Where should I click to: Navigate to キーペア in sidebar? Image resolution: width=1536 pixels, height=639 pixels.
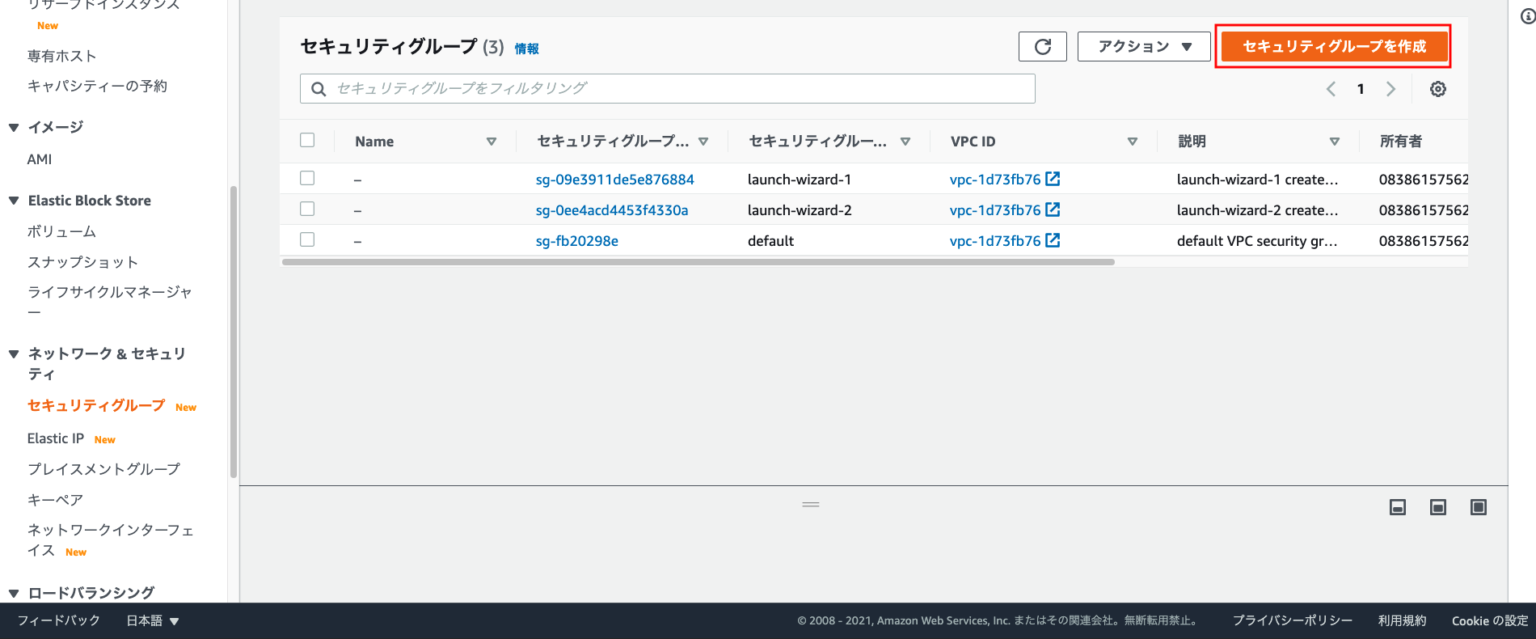click(55, 499)
